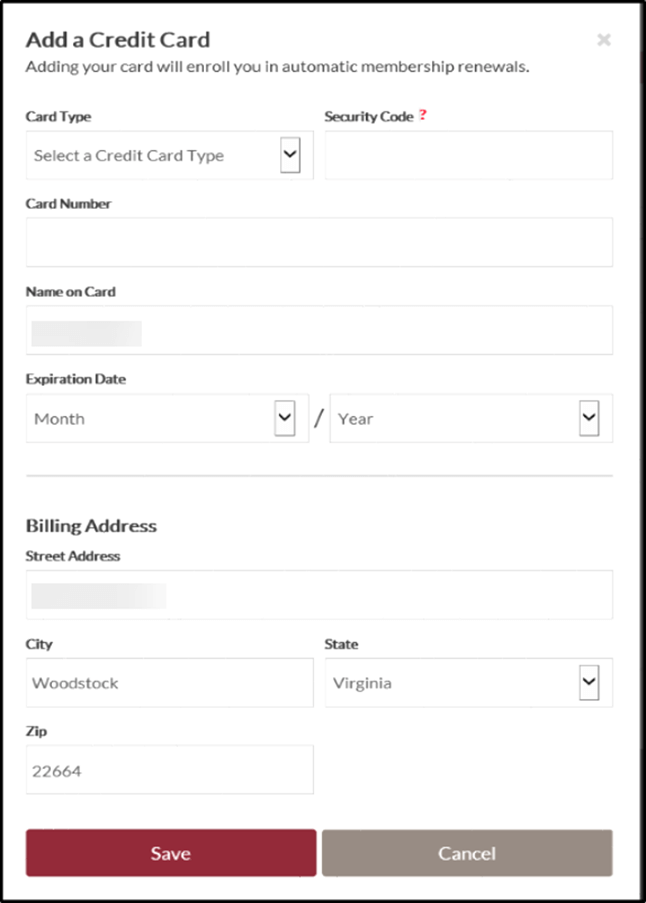Open the Card Type dropdown arrow
The height and width of the screenshot is (903, 646).
[x=290, y=154]
